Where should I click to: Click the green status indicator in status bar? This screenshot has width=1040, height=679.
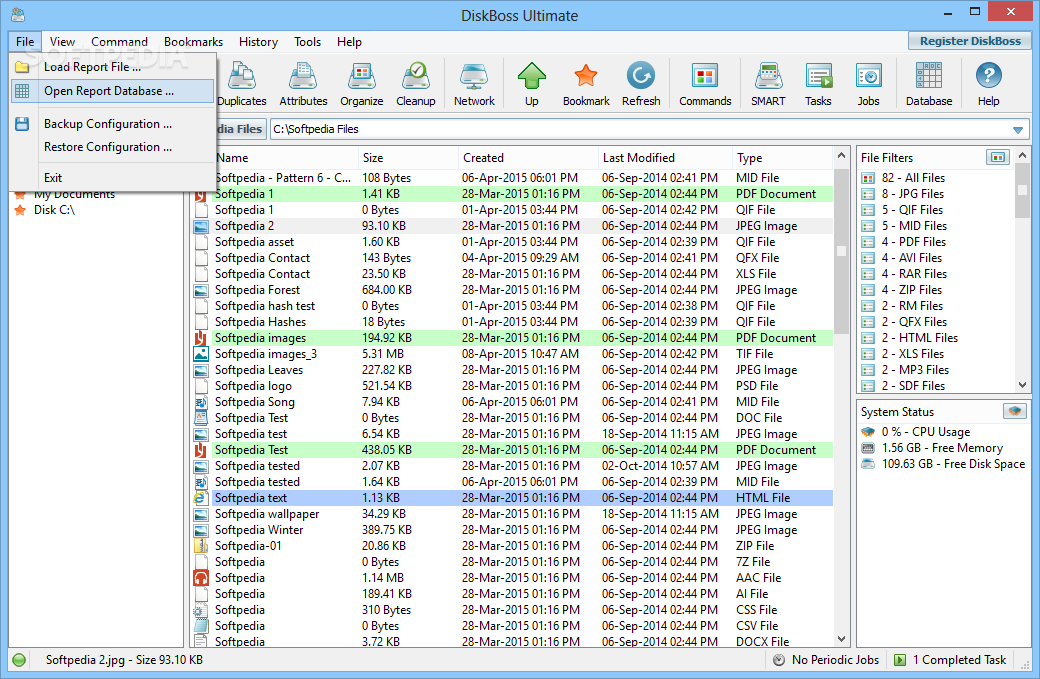pyautogui.click(x=19, y=660)
